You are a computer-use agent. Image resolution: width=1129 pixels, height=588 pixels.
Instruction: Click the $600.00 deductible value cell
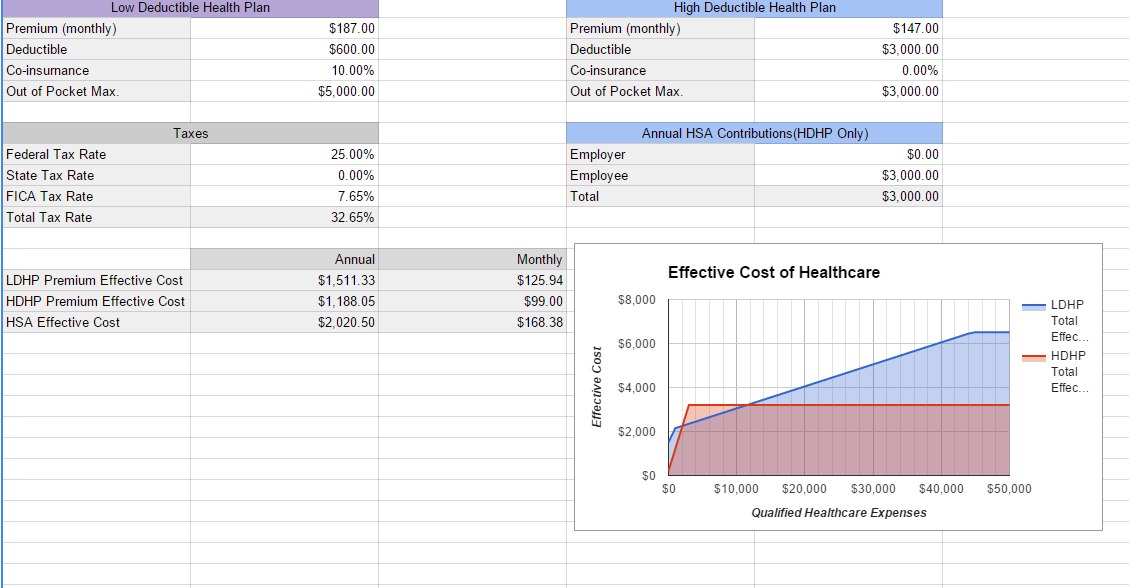[x=284, y=49]
